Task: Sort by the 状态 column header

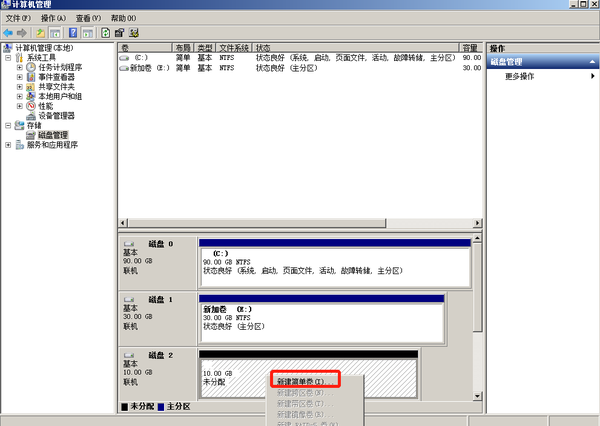Action: [355, 48]
